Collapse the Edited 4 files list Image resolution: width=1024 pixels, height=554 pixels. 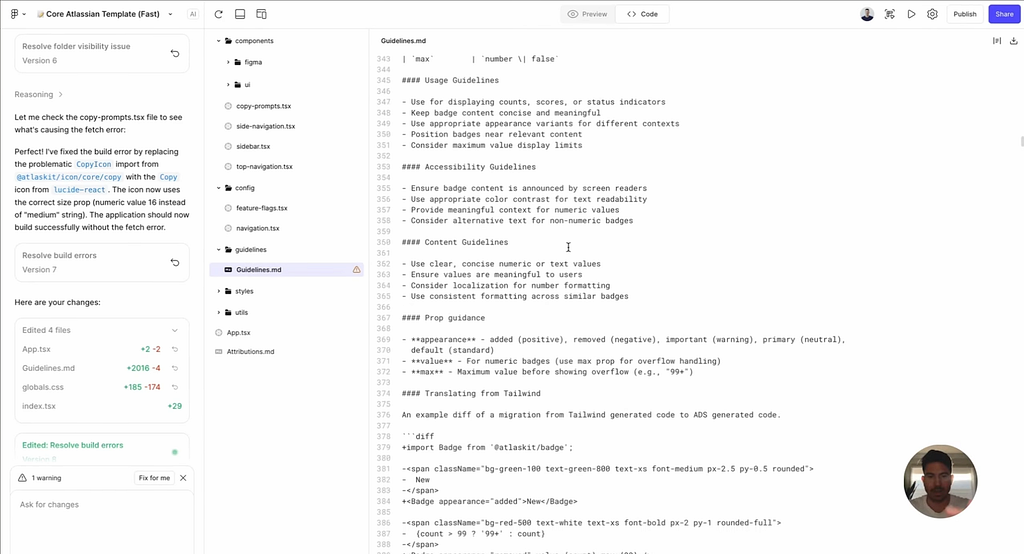(174, 331)
